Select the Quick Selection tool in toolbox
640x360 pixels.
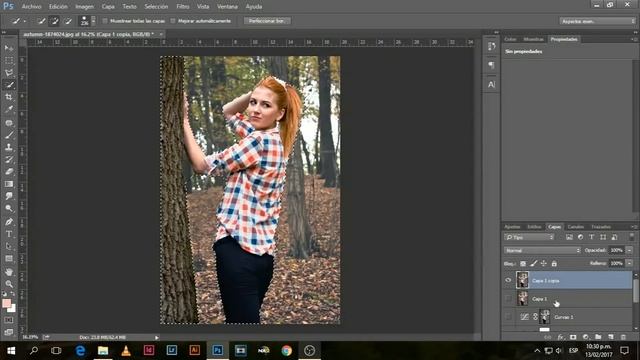(x=9, y=85)
